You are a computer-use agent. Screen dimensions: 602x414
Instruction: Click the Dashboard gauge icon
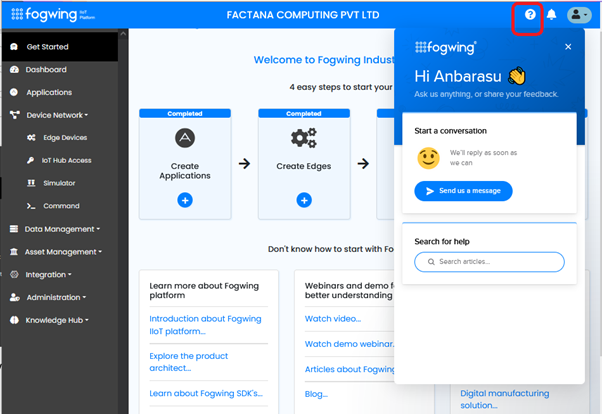coord(14,70)
